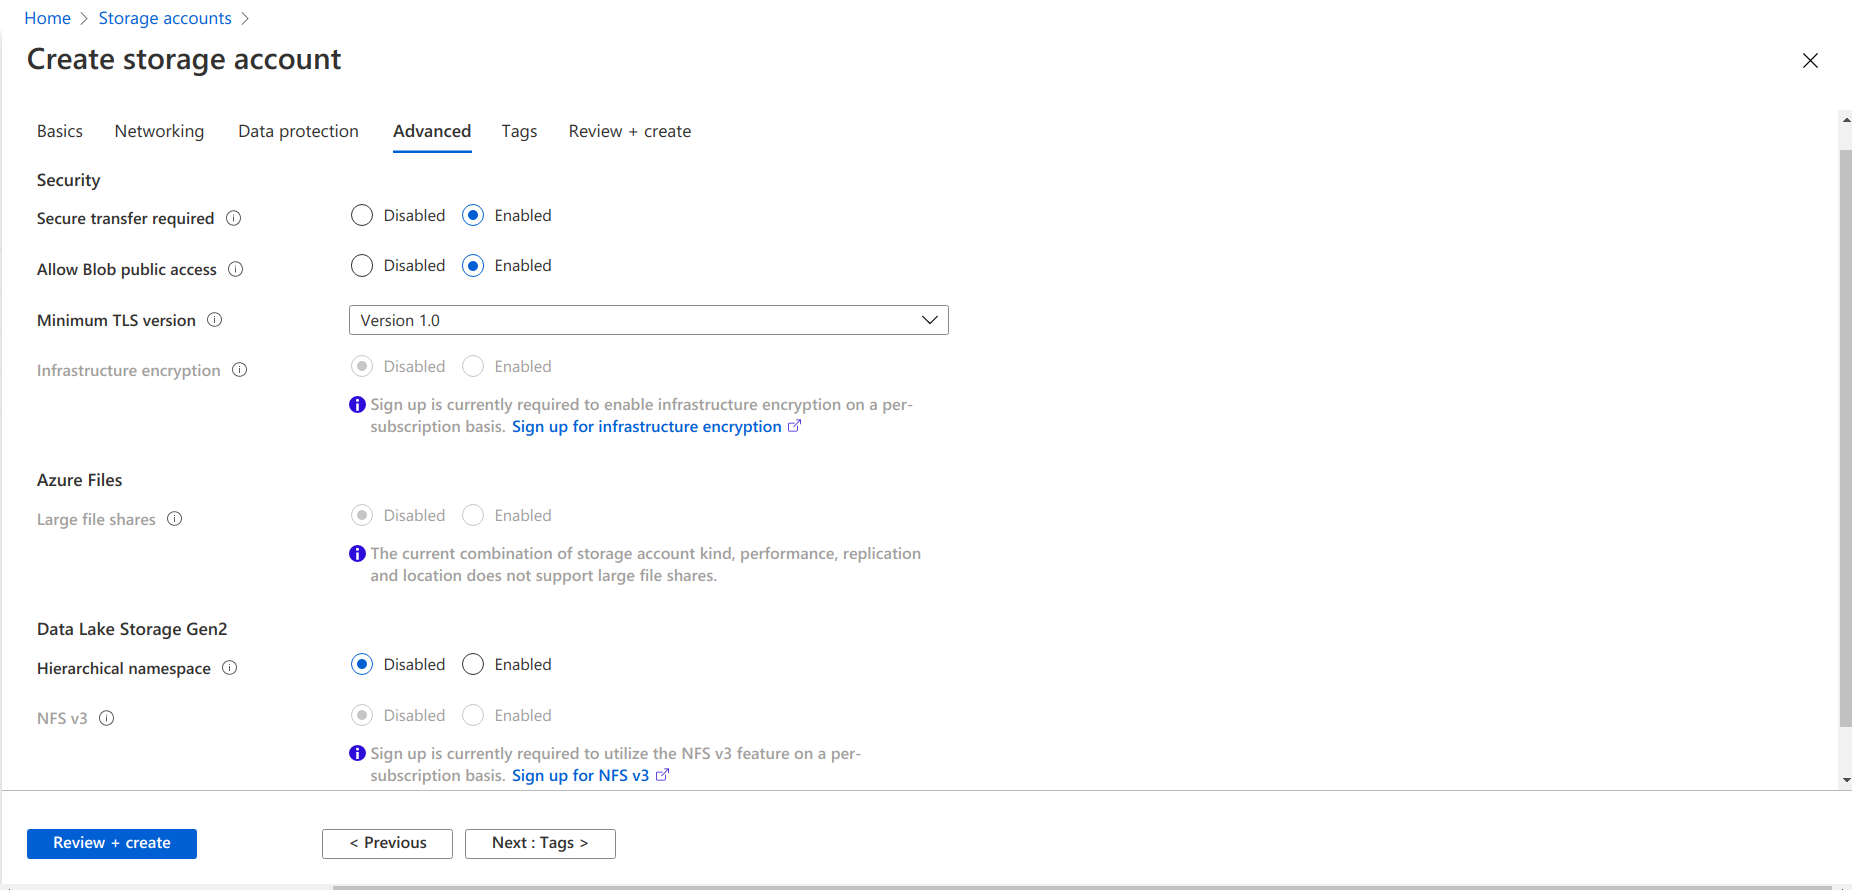Open the Minimum TLS version info tooltip
This screenshot has width=1852, height=890.
pyautogui.click(x=215, y=320)
